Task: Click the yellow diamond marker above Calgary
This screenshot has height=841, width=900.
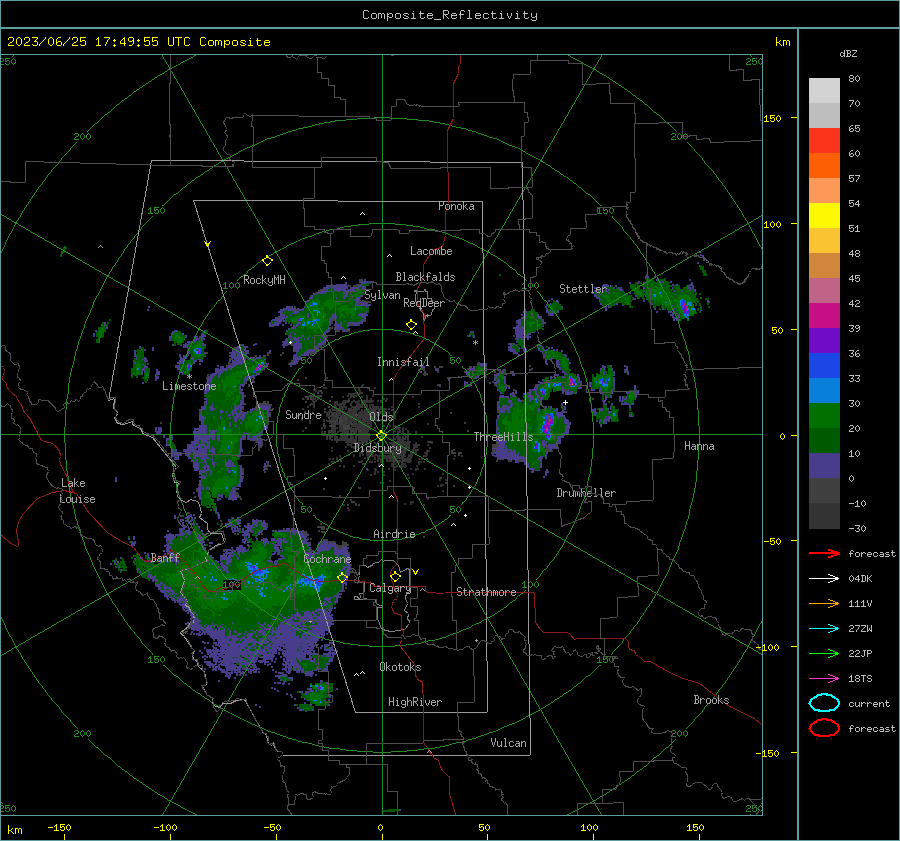Action: coord(395,576)
